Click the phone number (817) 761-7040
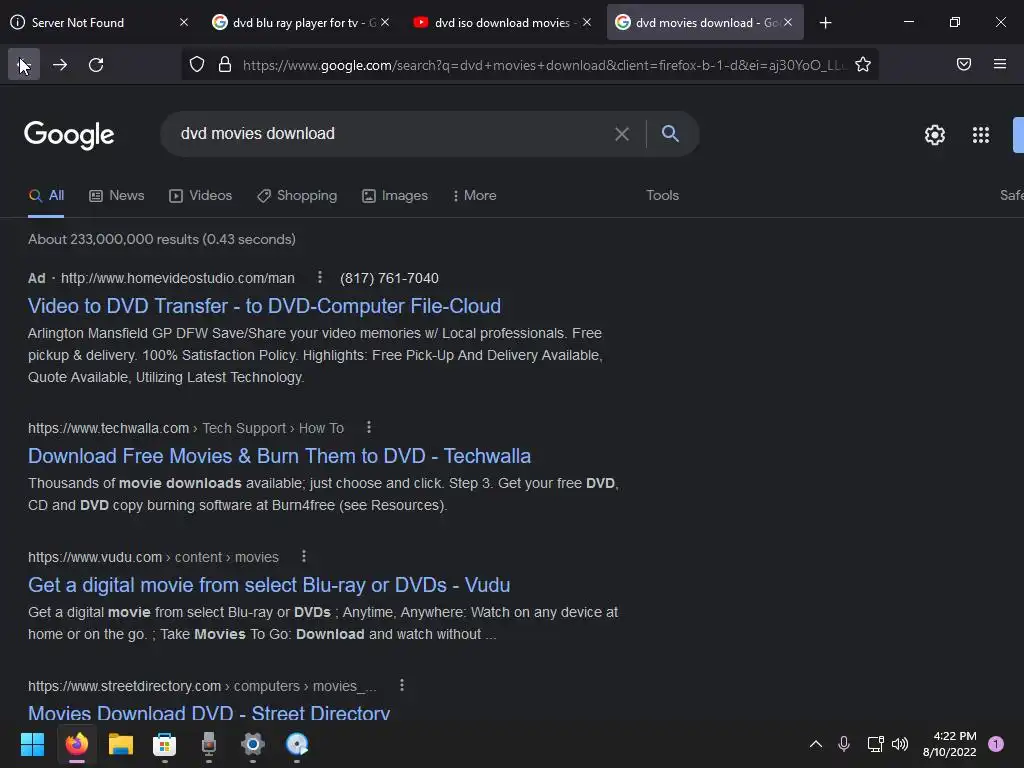1024x768 pixels. 389,278
